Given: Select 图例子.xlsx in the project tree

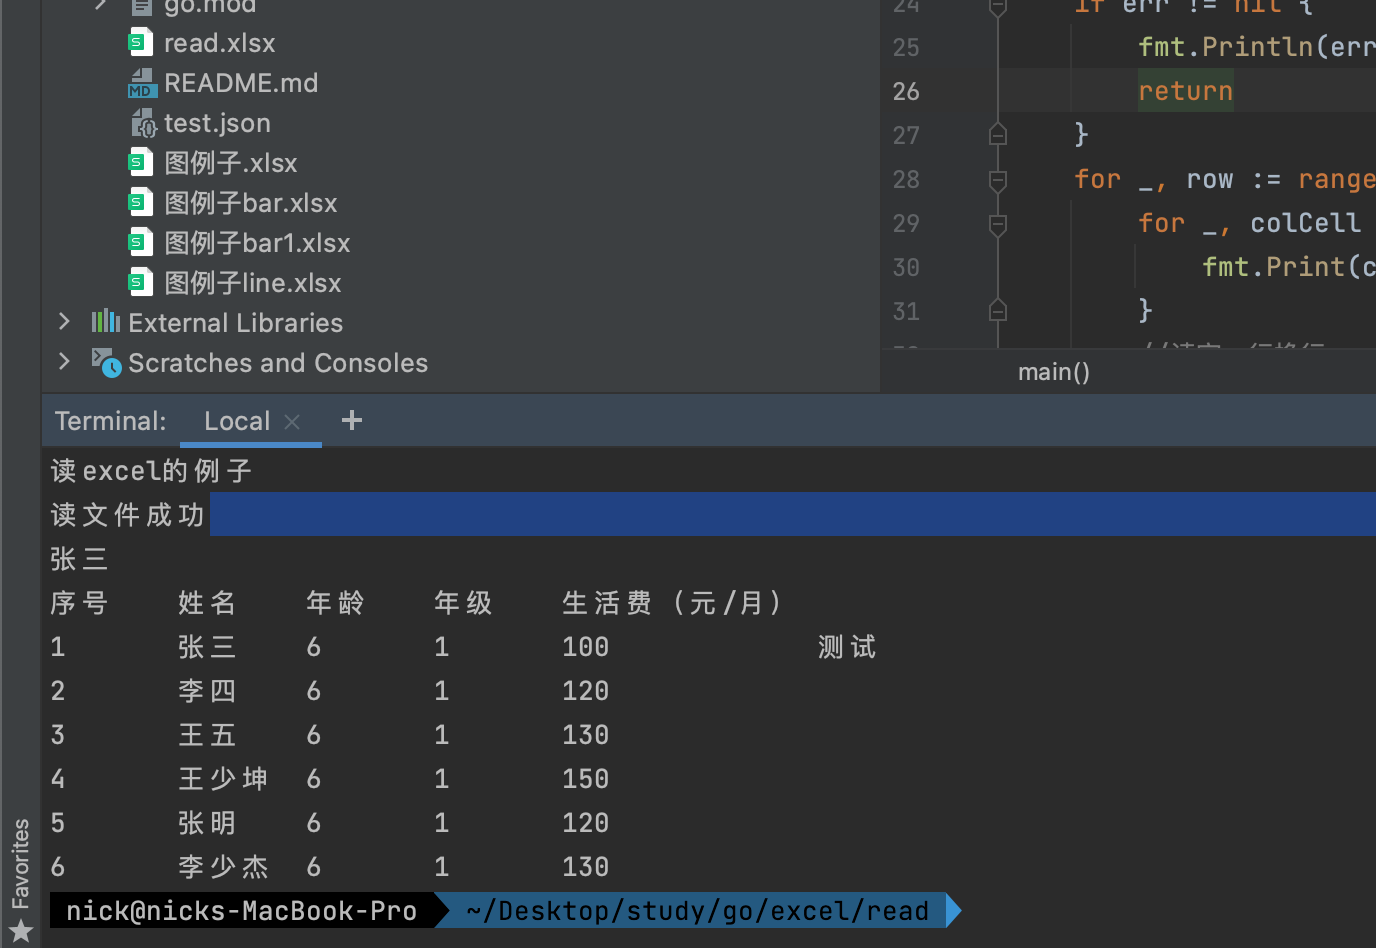Looking at the screenshot, I should pyautogui.click(x=231, y=163).
